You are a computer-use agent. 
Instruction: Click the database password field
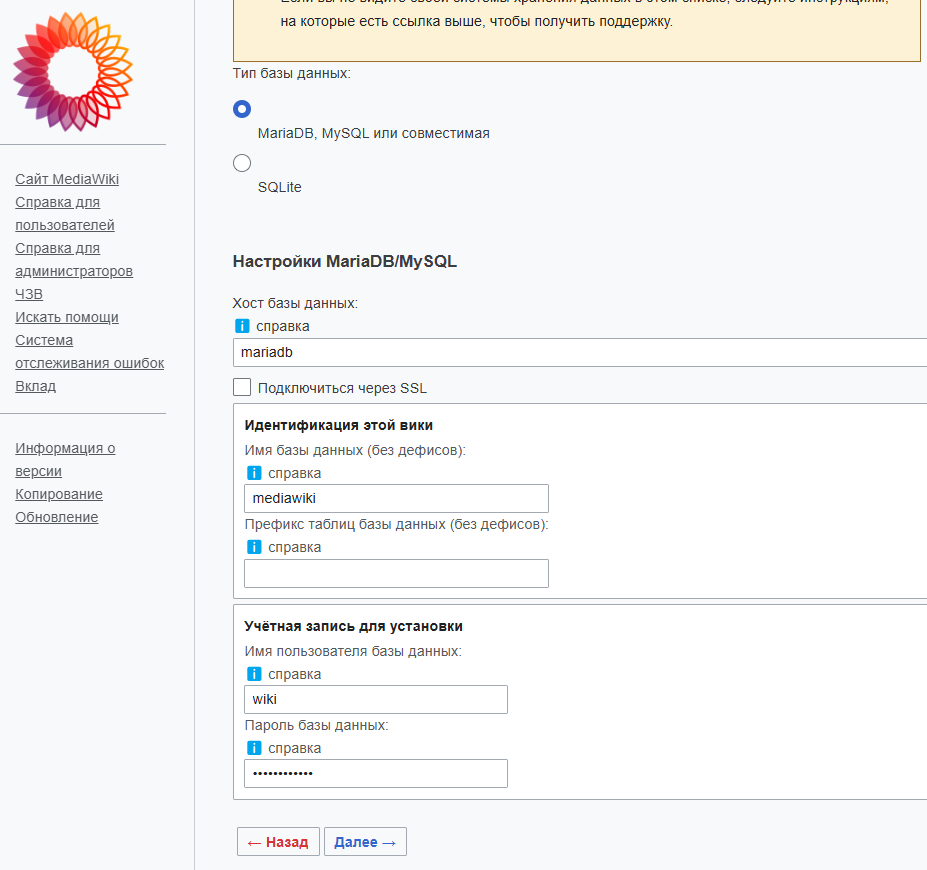click(376, 773)
